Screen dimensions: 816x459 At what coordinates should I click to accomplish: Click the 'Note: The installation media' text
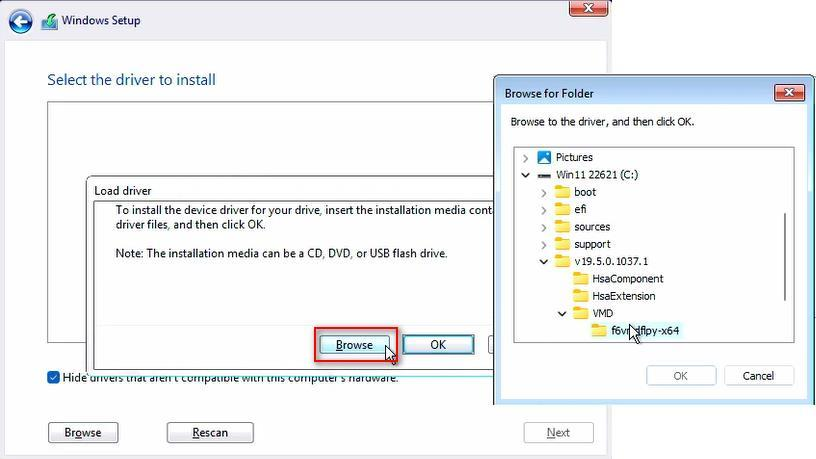click(x=282, y=253)
